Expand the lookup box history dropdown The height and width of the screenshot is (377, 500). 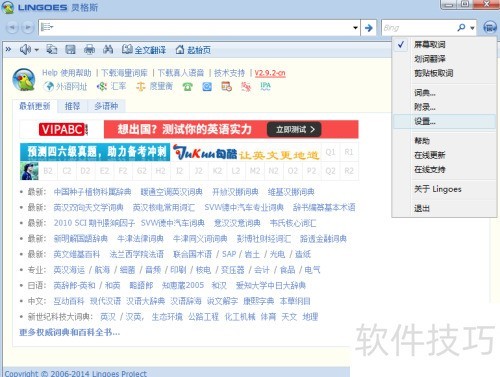click(355, 28)
